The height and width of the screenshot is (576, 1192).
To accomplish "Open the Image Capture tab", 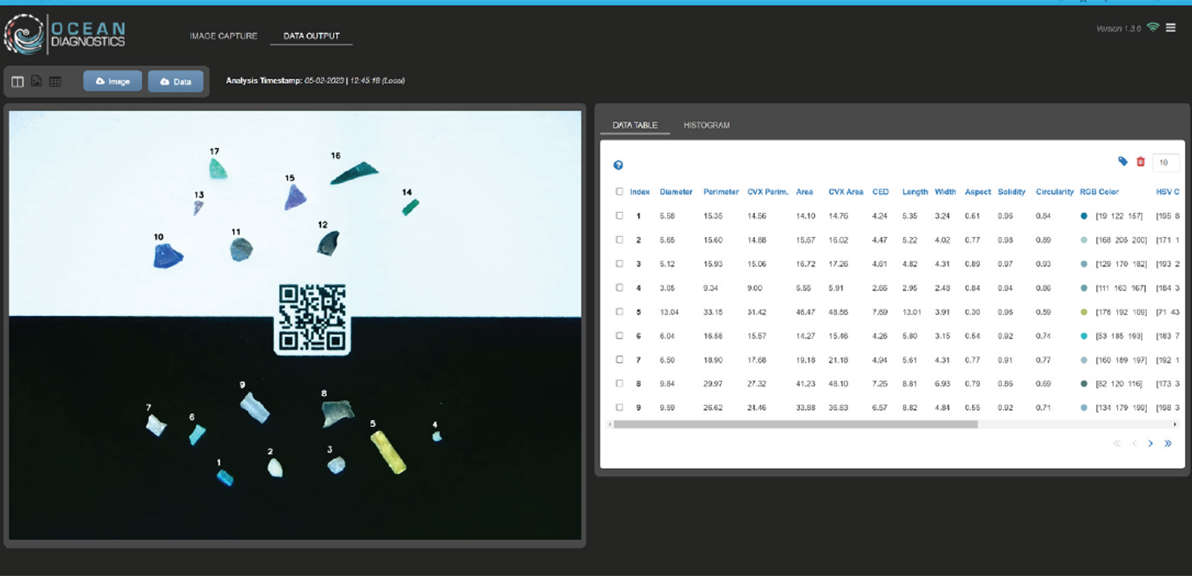I will point(223,36).
